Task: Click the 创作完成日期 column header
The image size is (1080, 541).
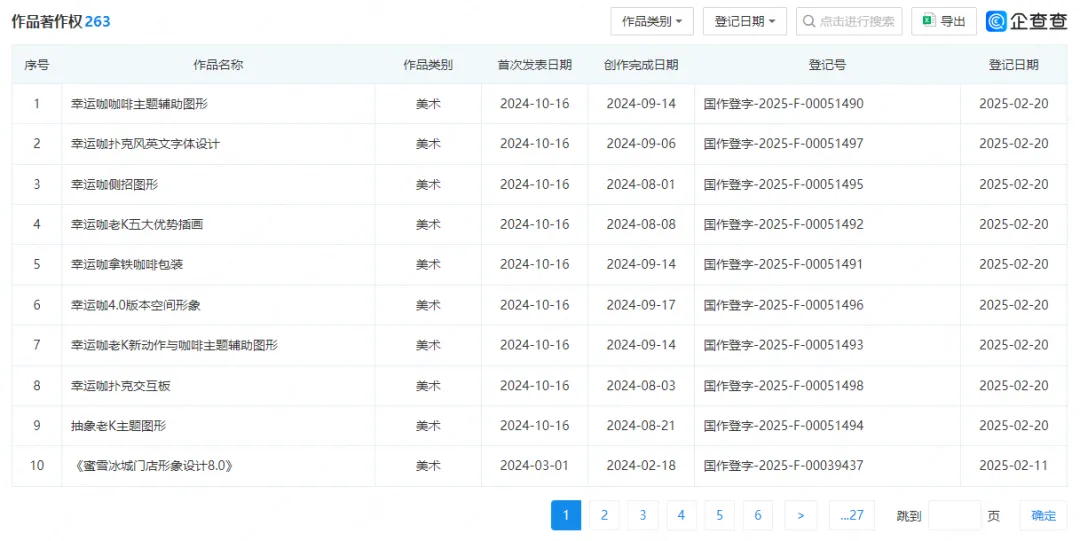Action: (x=641, y=65)
